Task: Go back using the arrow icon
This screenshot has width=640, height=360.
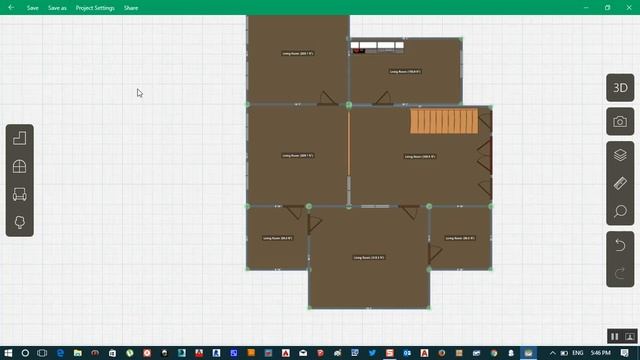Action: [x=11, y=7]
